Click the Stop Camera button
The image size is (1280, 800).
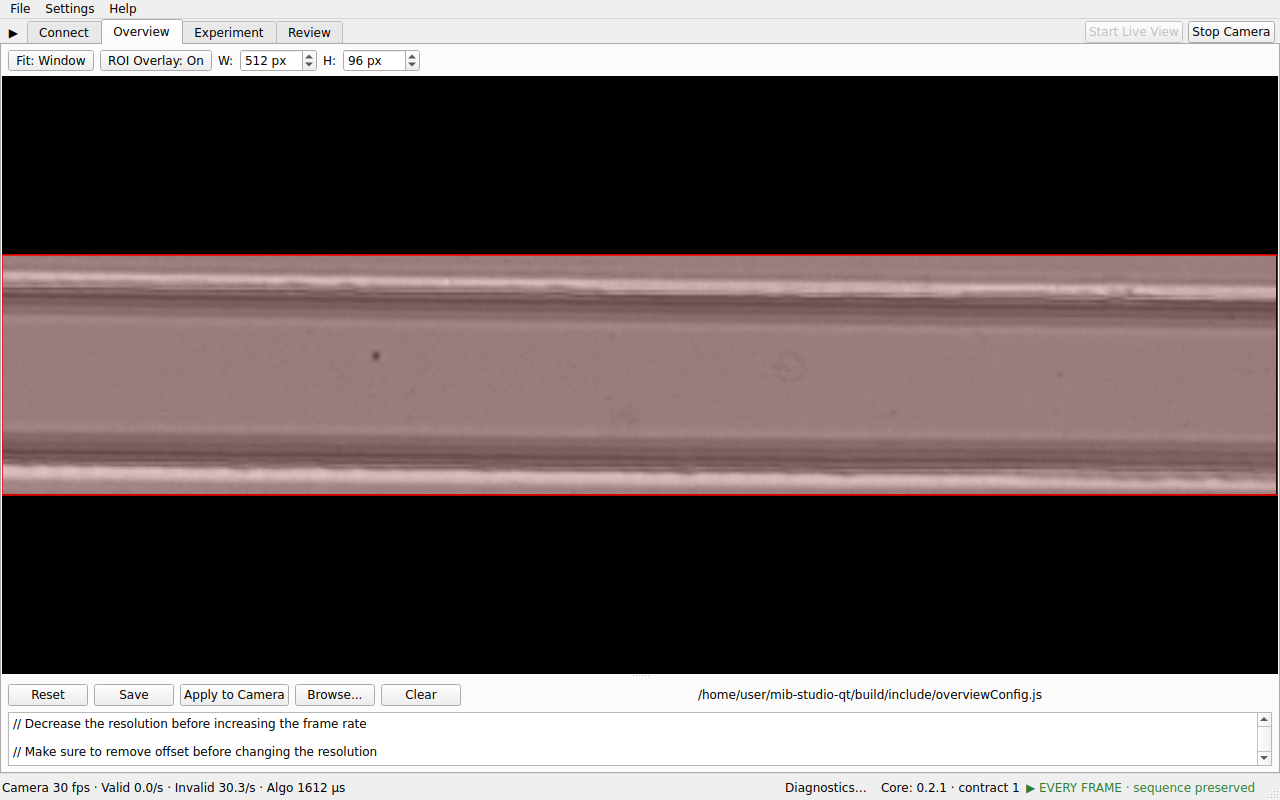1231,32
